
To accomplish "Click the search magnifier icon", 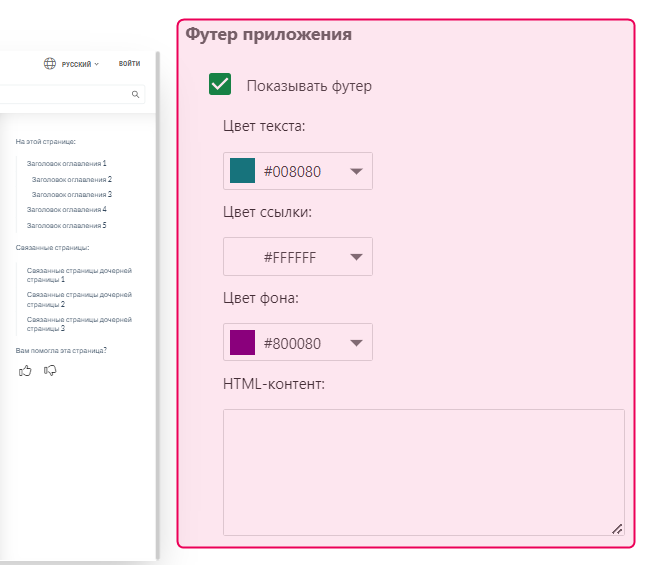I will 136,95.
